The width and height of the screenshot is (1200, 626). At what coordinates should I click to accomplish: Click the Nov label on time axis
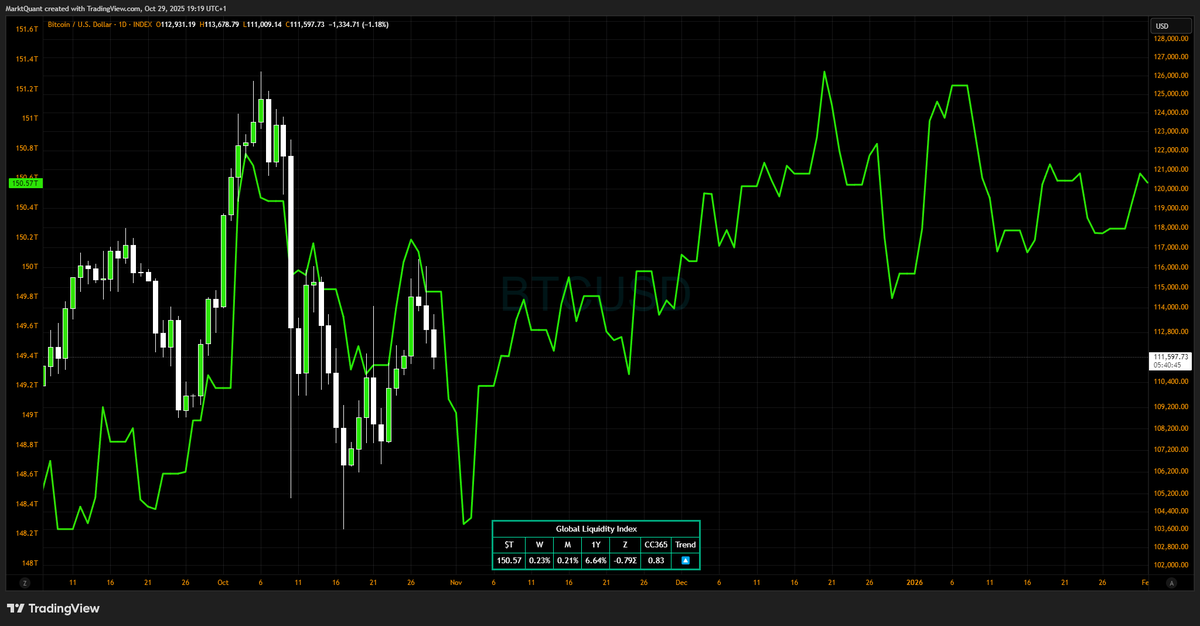pyautogui.click(x=455, y=581)
